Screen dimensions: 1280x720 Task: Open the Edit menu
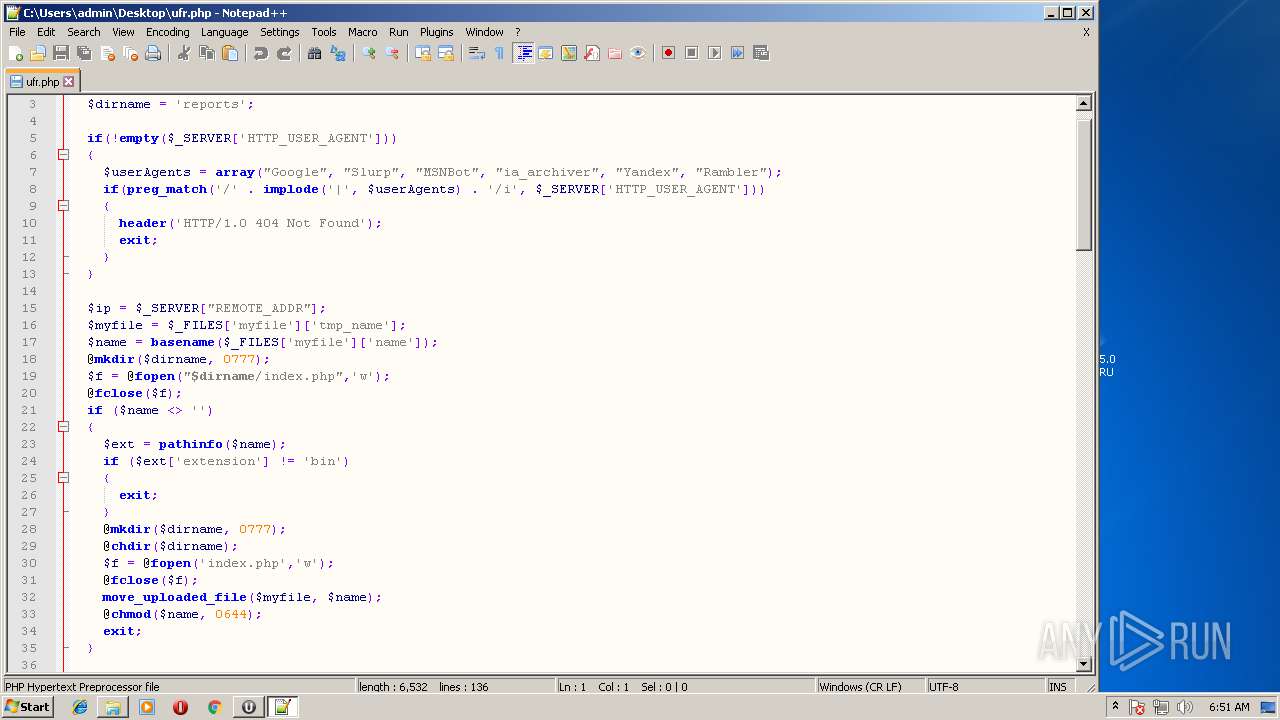click(46, 32)
